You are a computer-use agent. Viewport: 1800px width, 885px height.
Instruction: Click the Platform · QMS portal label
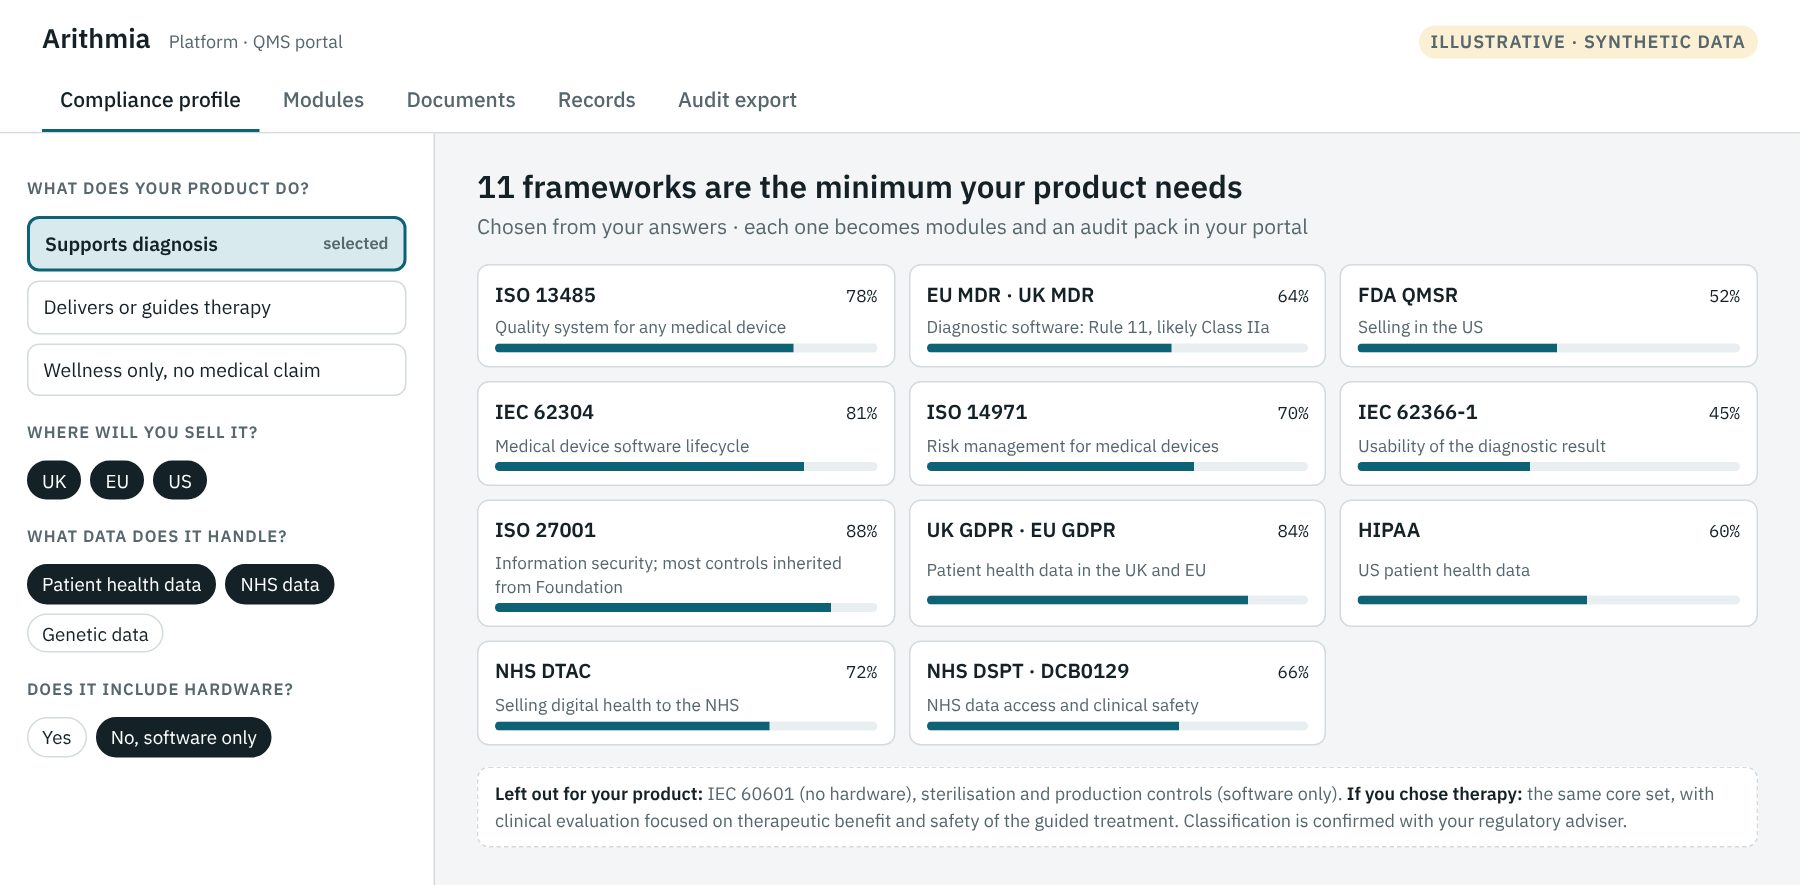pyautogui.click(x=255, y=42)
